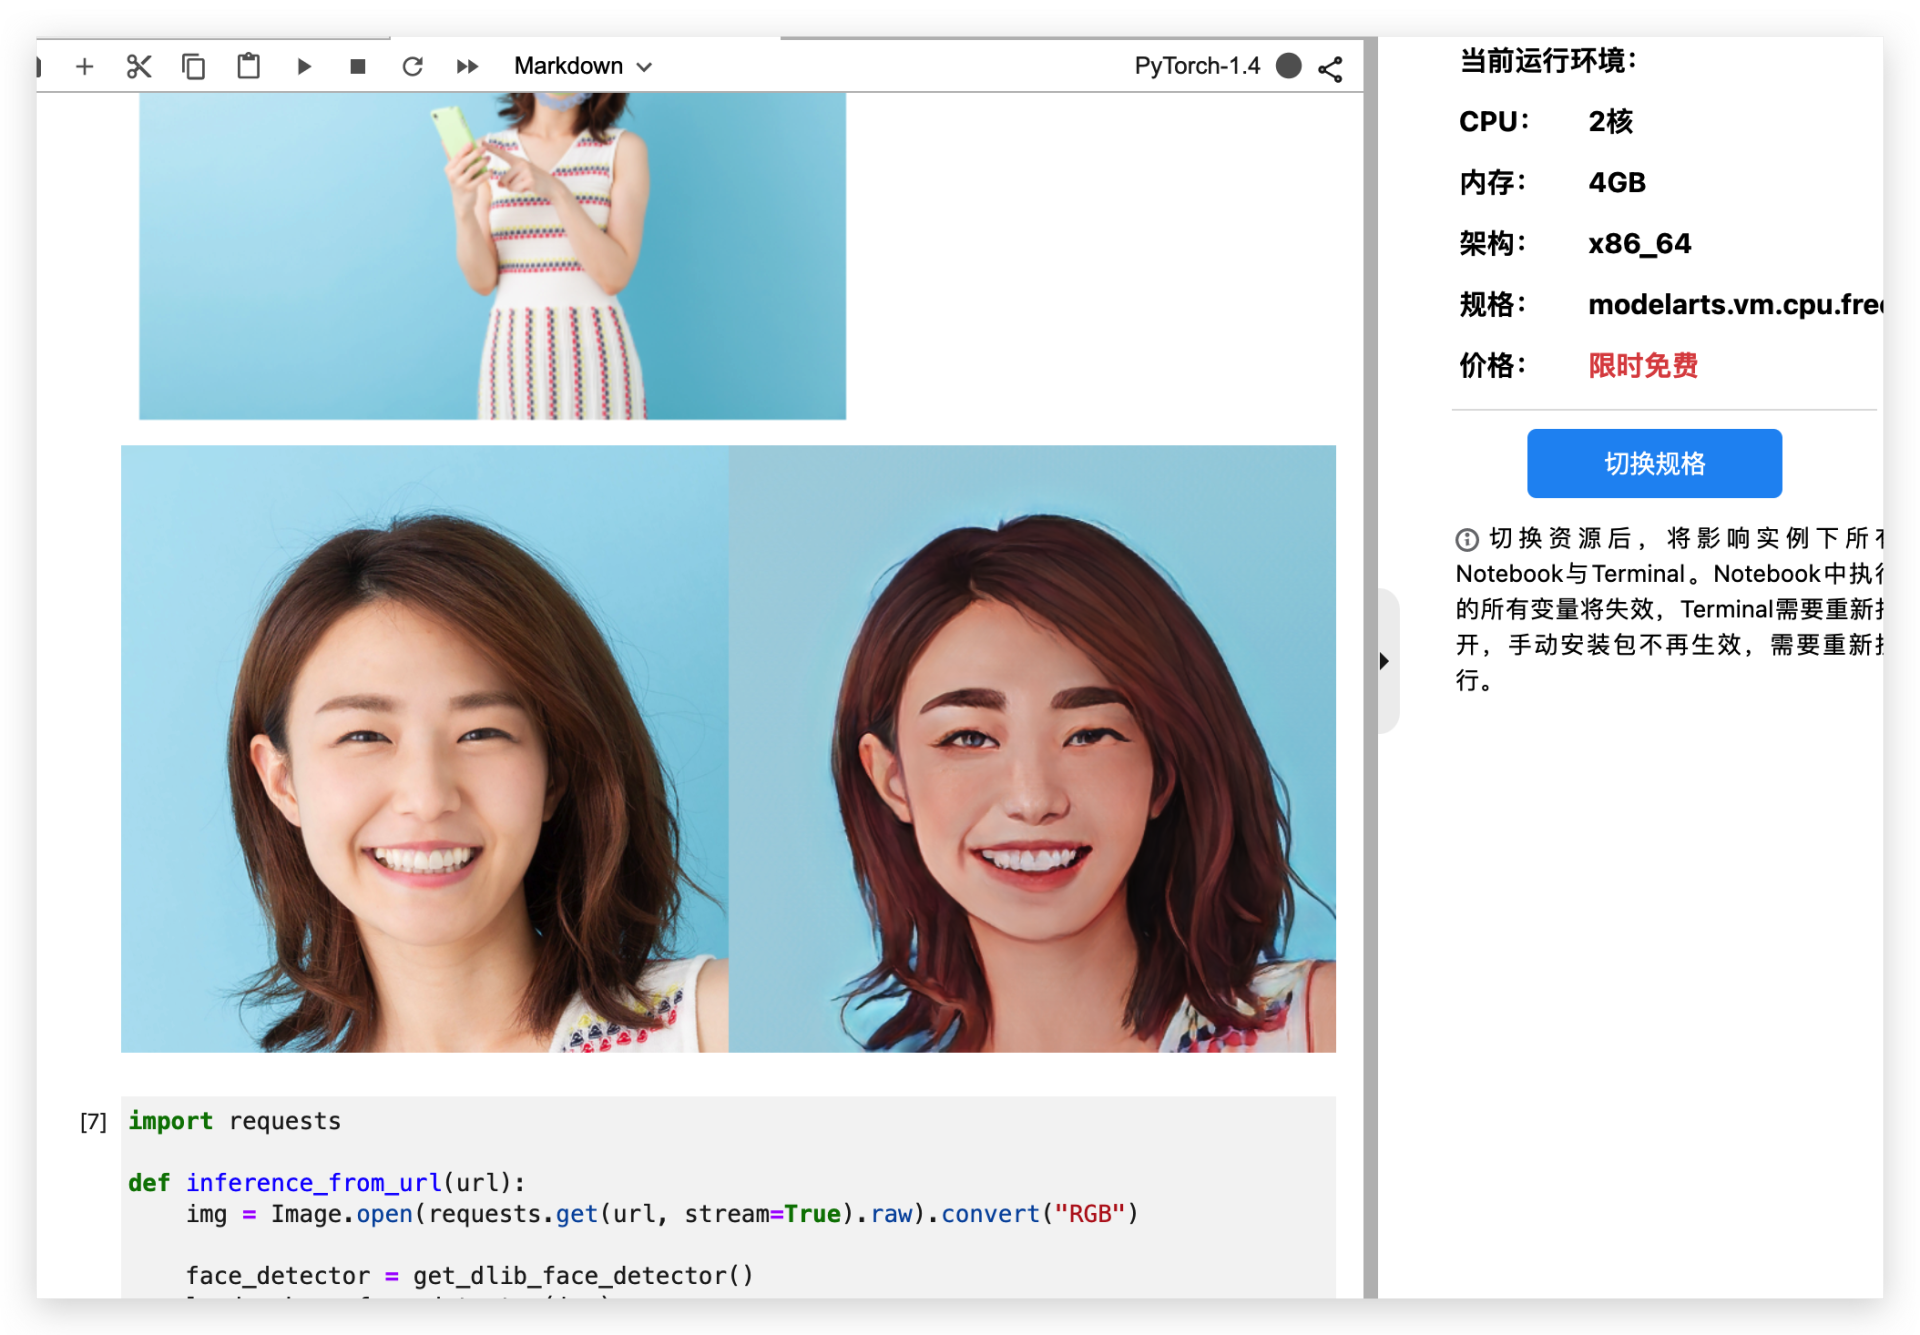Click the share notebook icon
Viewport: 1920px width, 1335px height.
point(1330,69)
